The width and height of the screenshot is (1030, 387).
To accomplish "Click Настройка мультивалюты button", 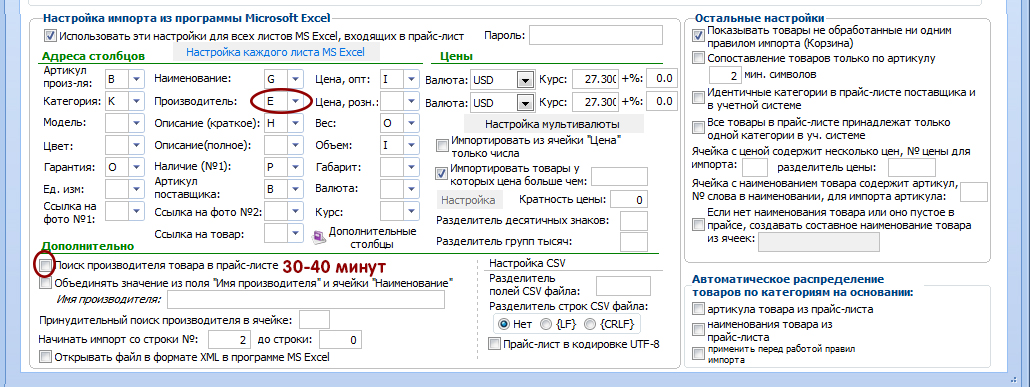I will tap(554, 124).
